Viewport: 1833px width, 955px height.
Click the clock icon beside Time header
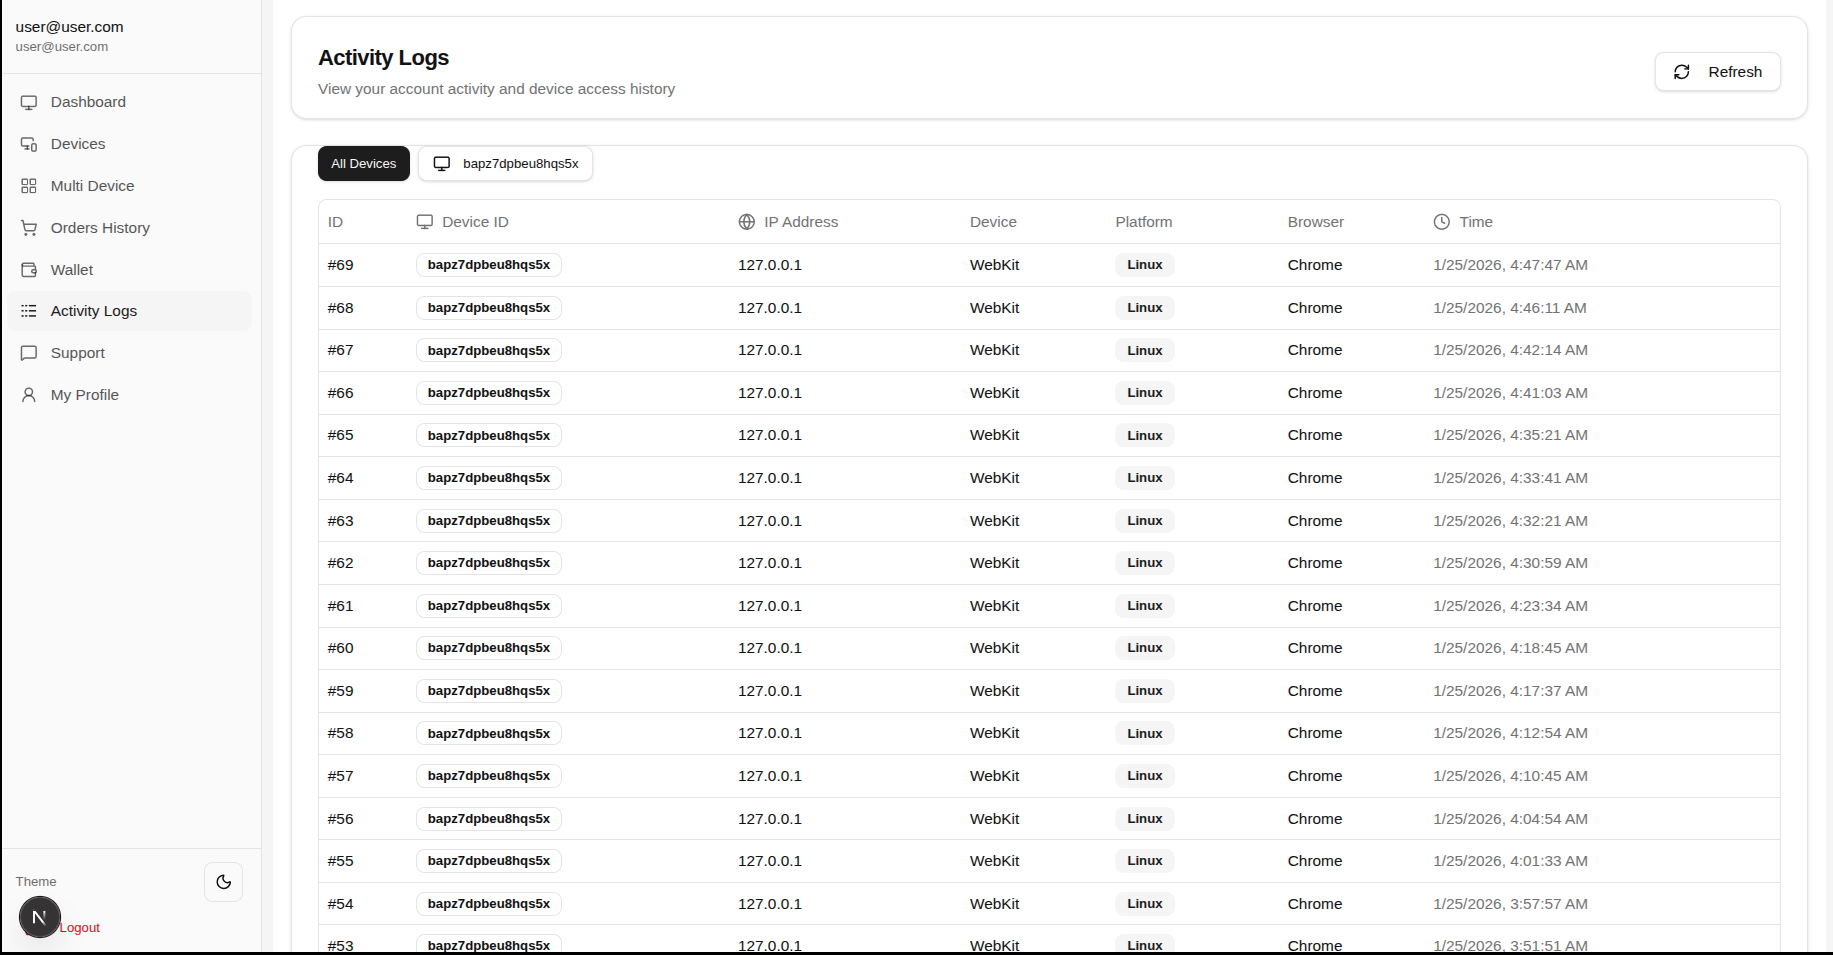click(x=1441, y=222)
